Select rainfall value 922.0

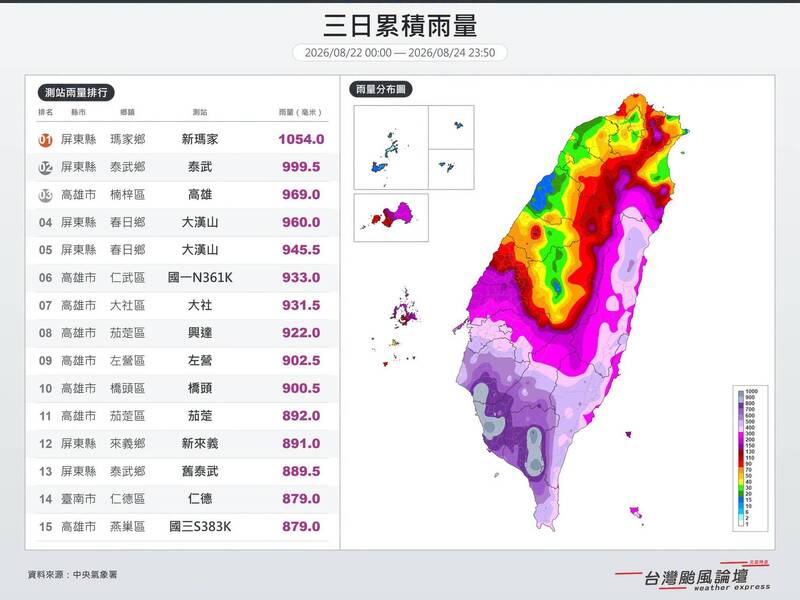coord(301,333)
